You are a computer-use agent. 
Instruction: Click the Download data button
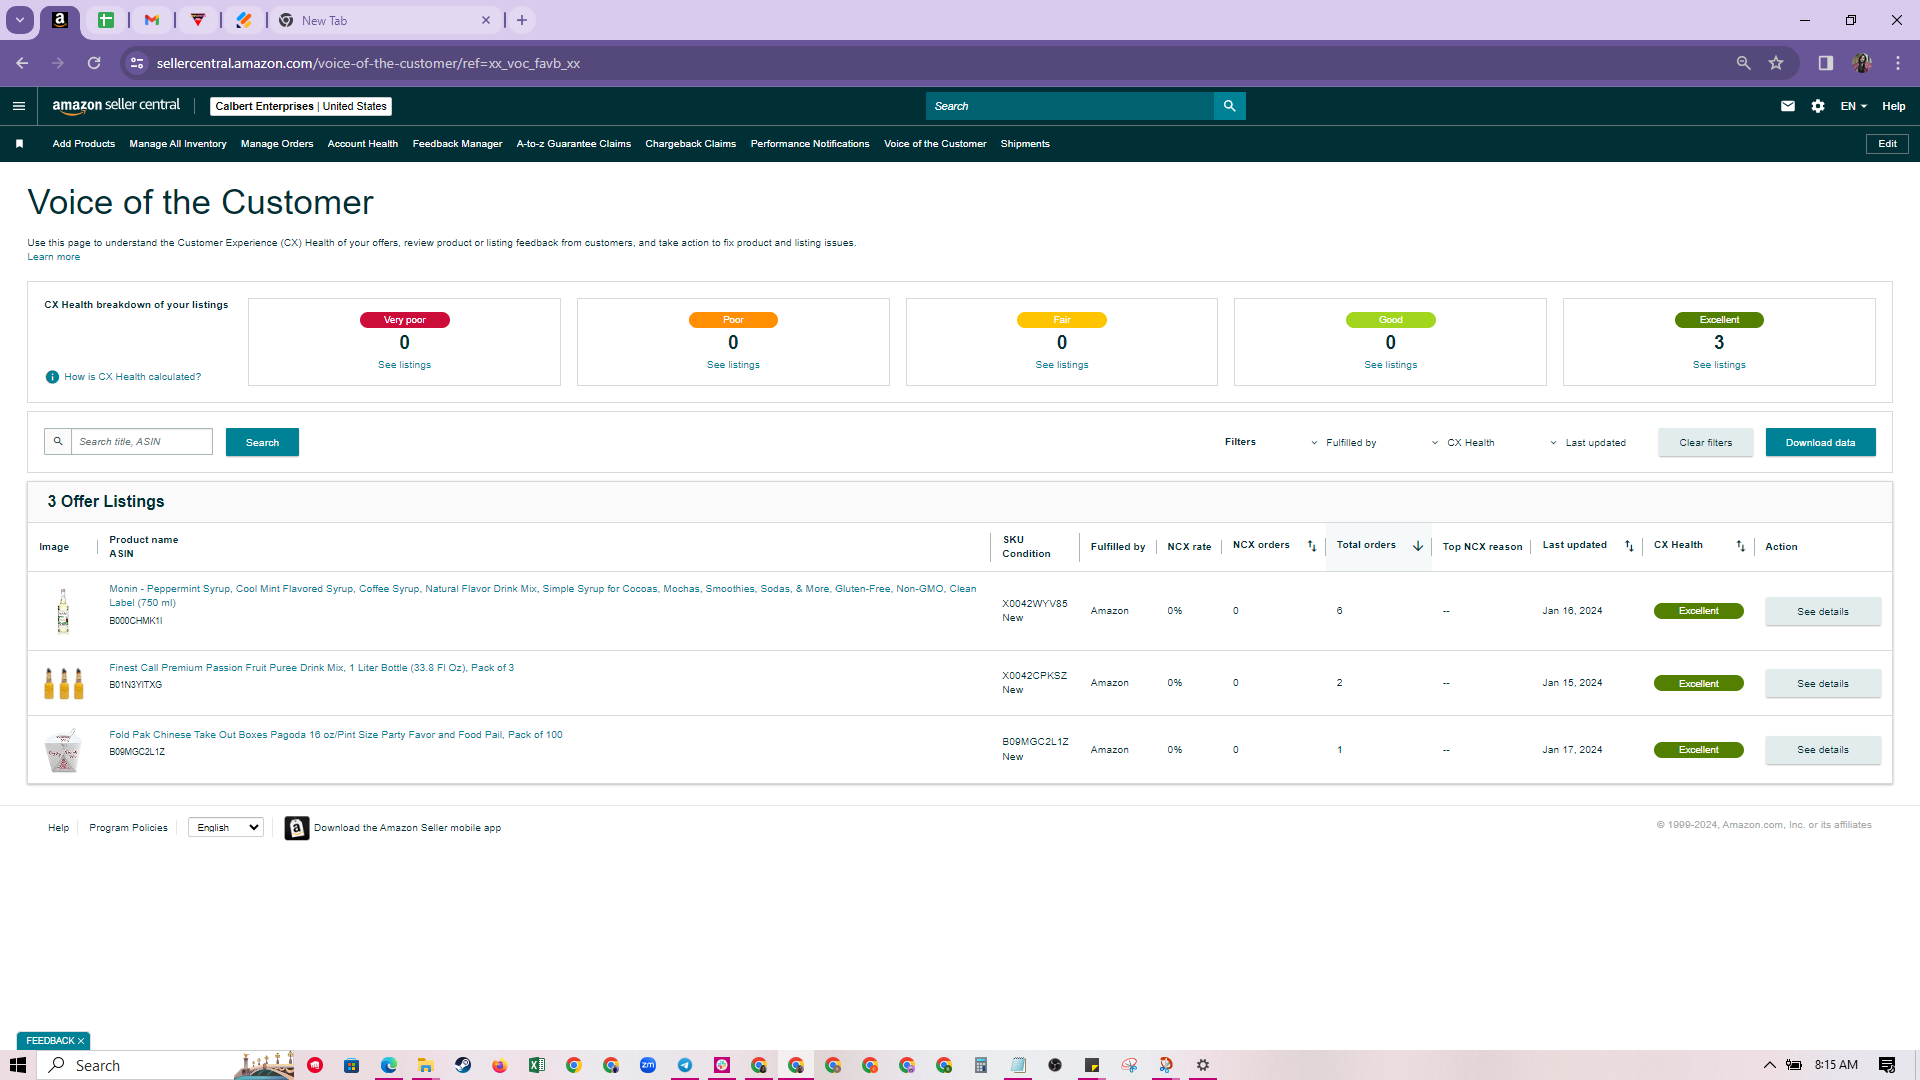pyautogui.click(x=1821, y=442)
